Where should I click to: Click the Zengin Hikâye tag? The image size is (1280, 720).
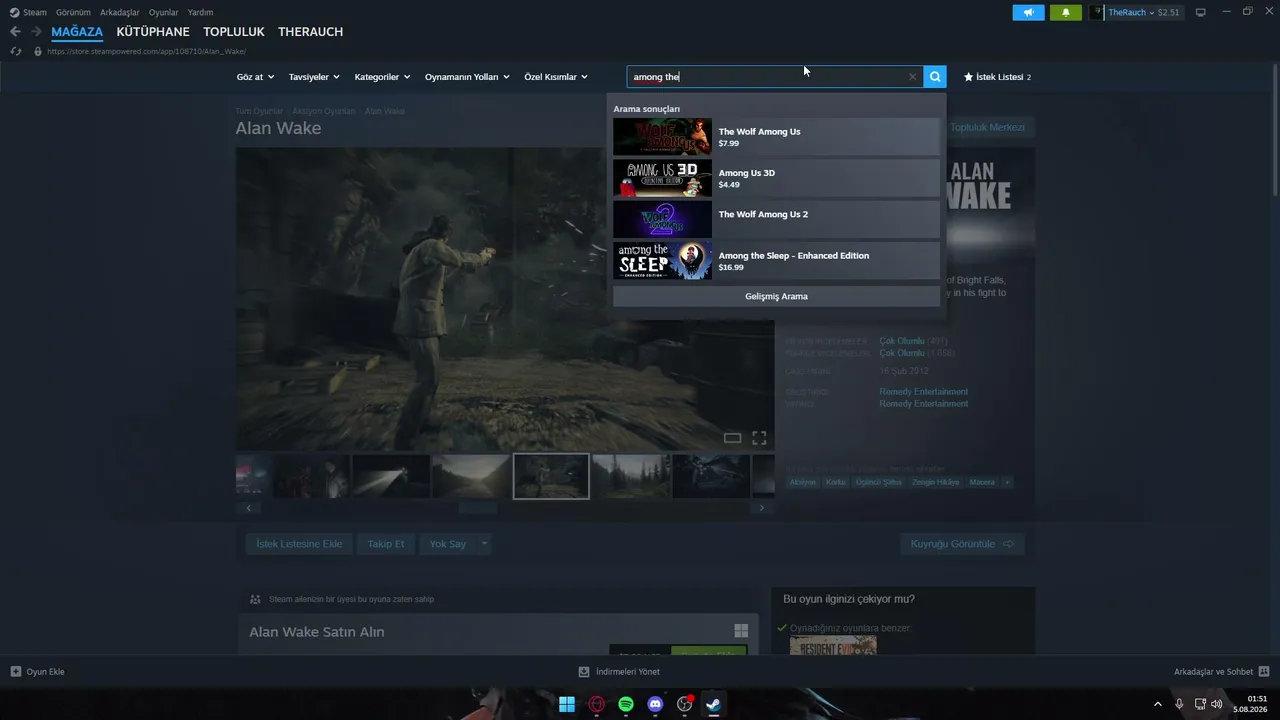936,482
